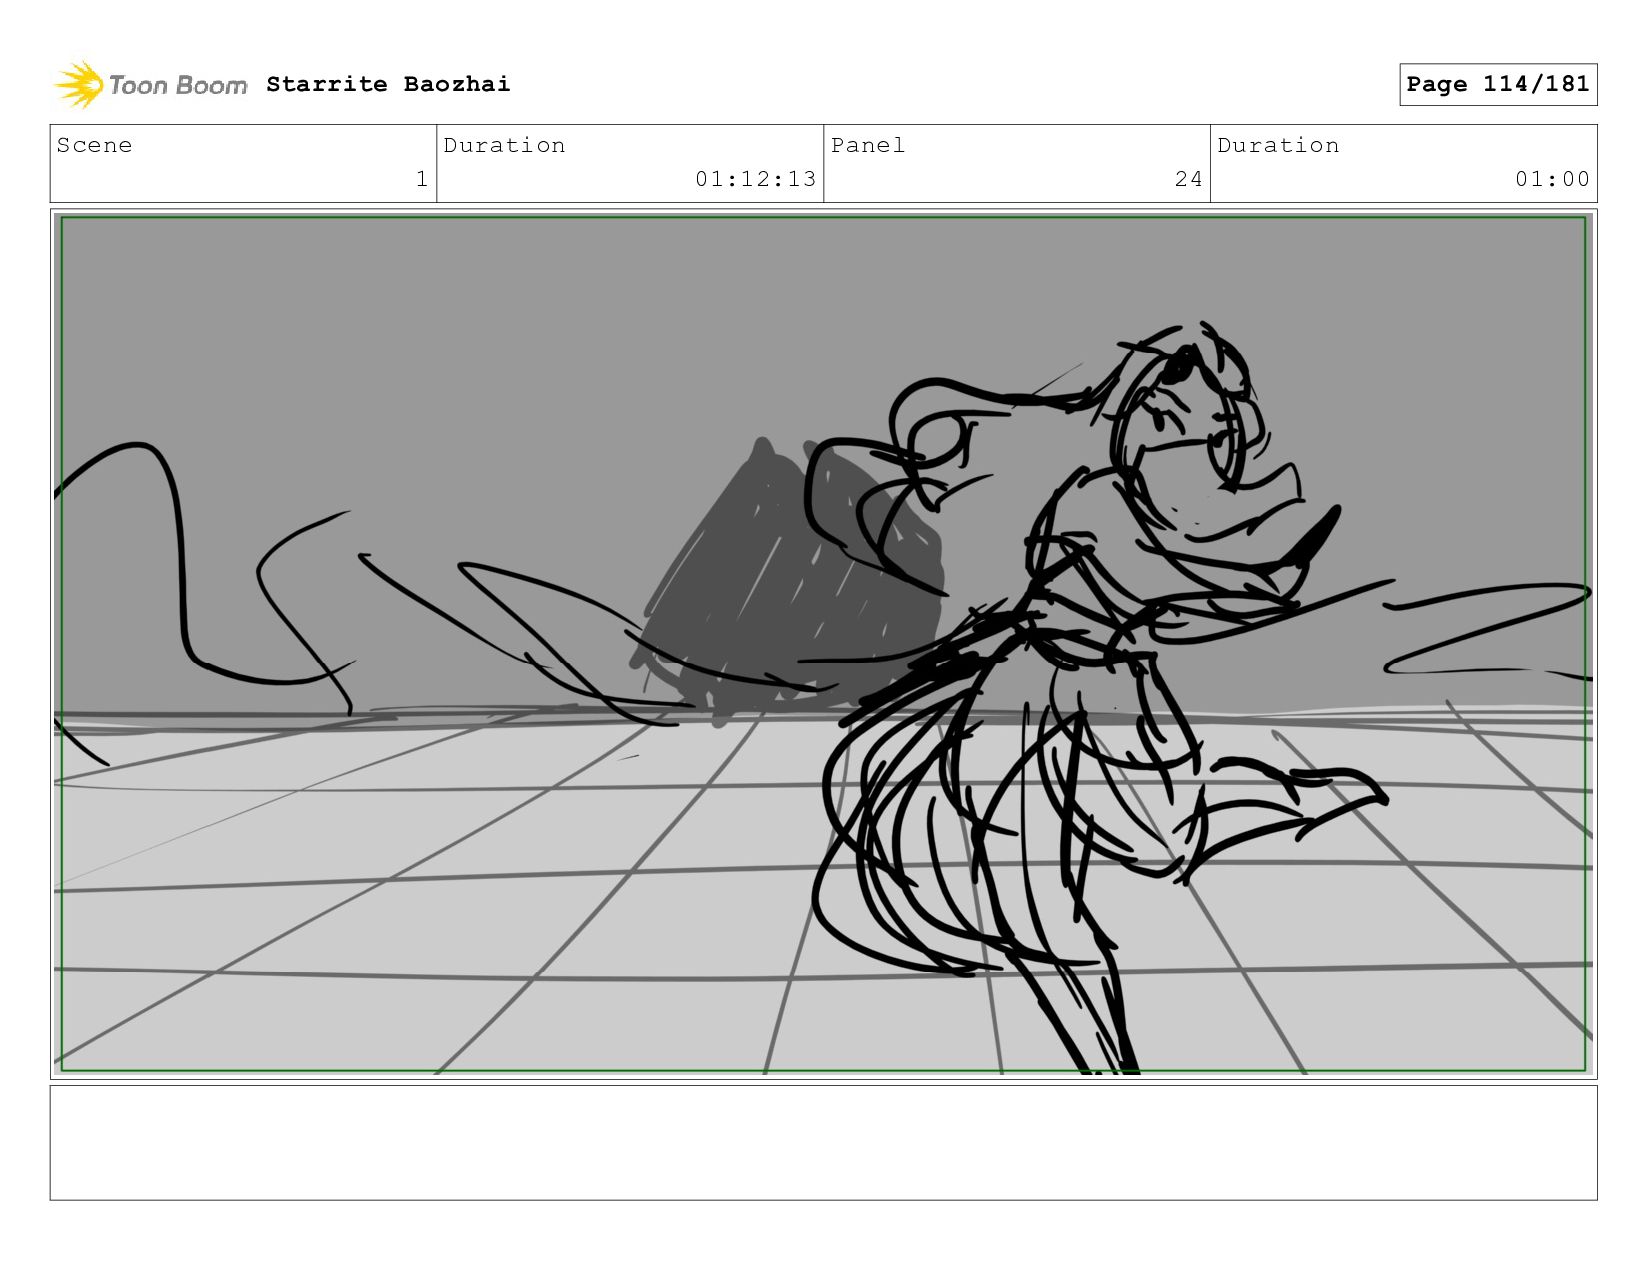Select the project title "Starrite Baozhai"
Screen dimensions: 1650x1275
(x=388, y=84)
